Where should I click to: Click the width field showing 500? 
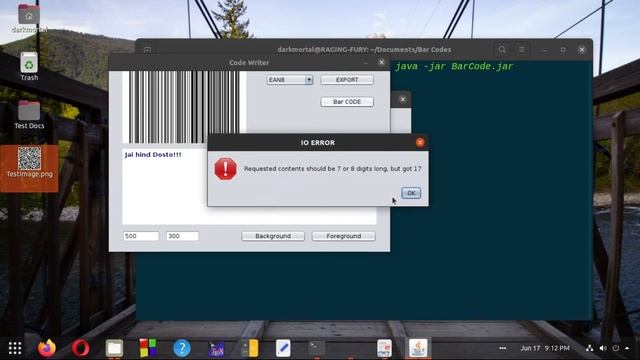tap(141, 236)
